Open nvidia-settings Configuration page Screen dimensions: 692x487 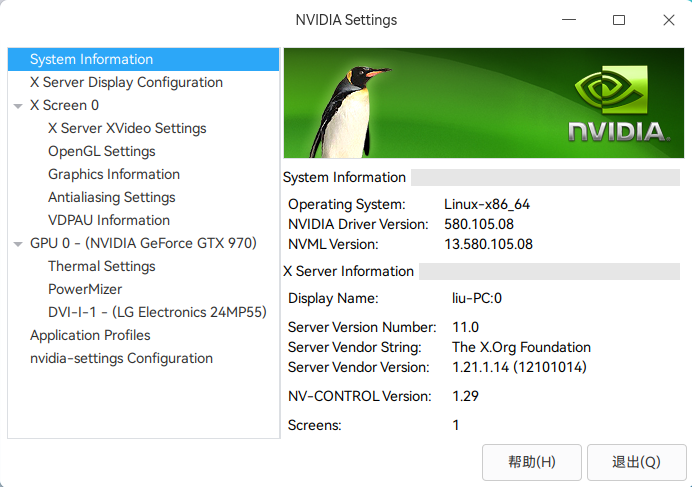tap(121, 358)
